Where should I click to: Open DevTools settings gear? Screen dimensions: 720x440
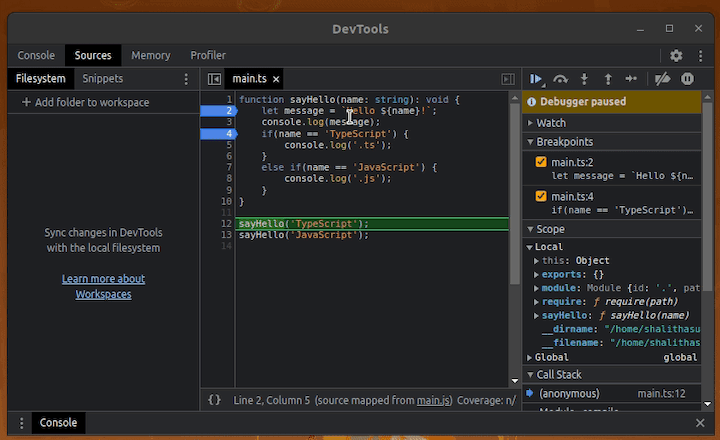[x=676, y=56]
